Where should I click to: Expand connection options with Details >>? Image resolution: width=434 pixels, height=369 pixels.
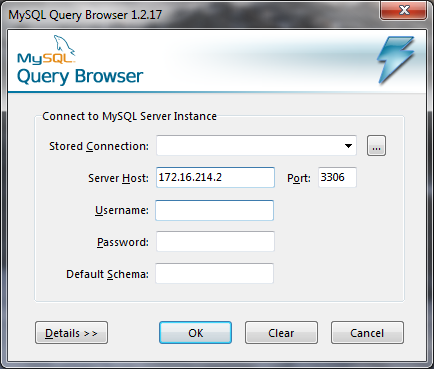point(71,333)
